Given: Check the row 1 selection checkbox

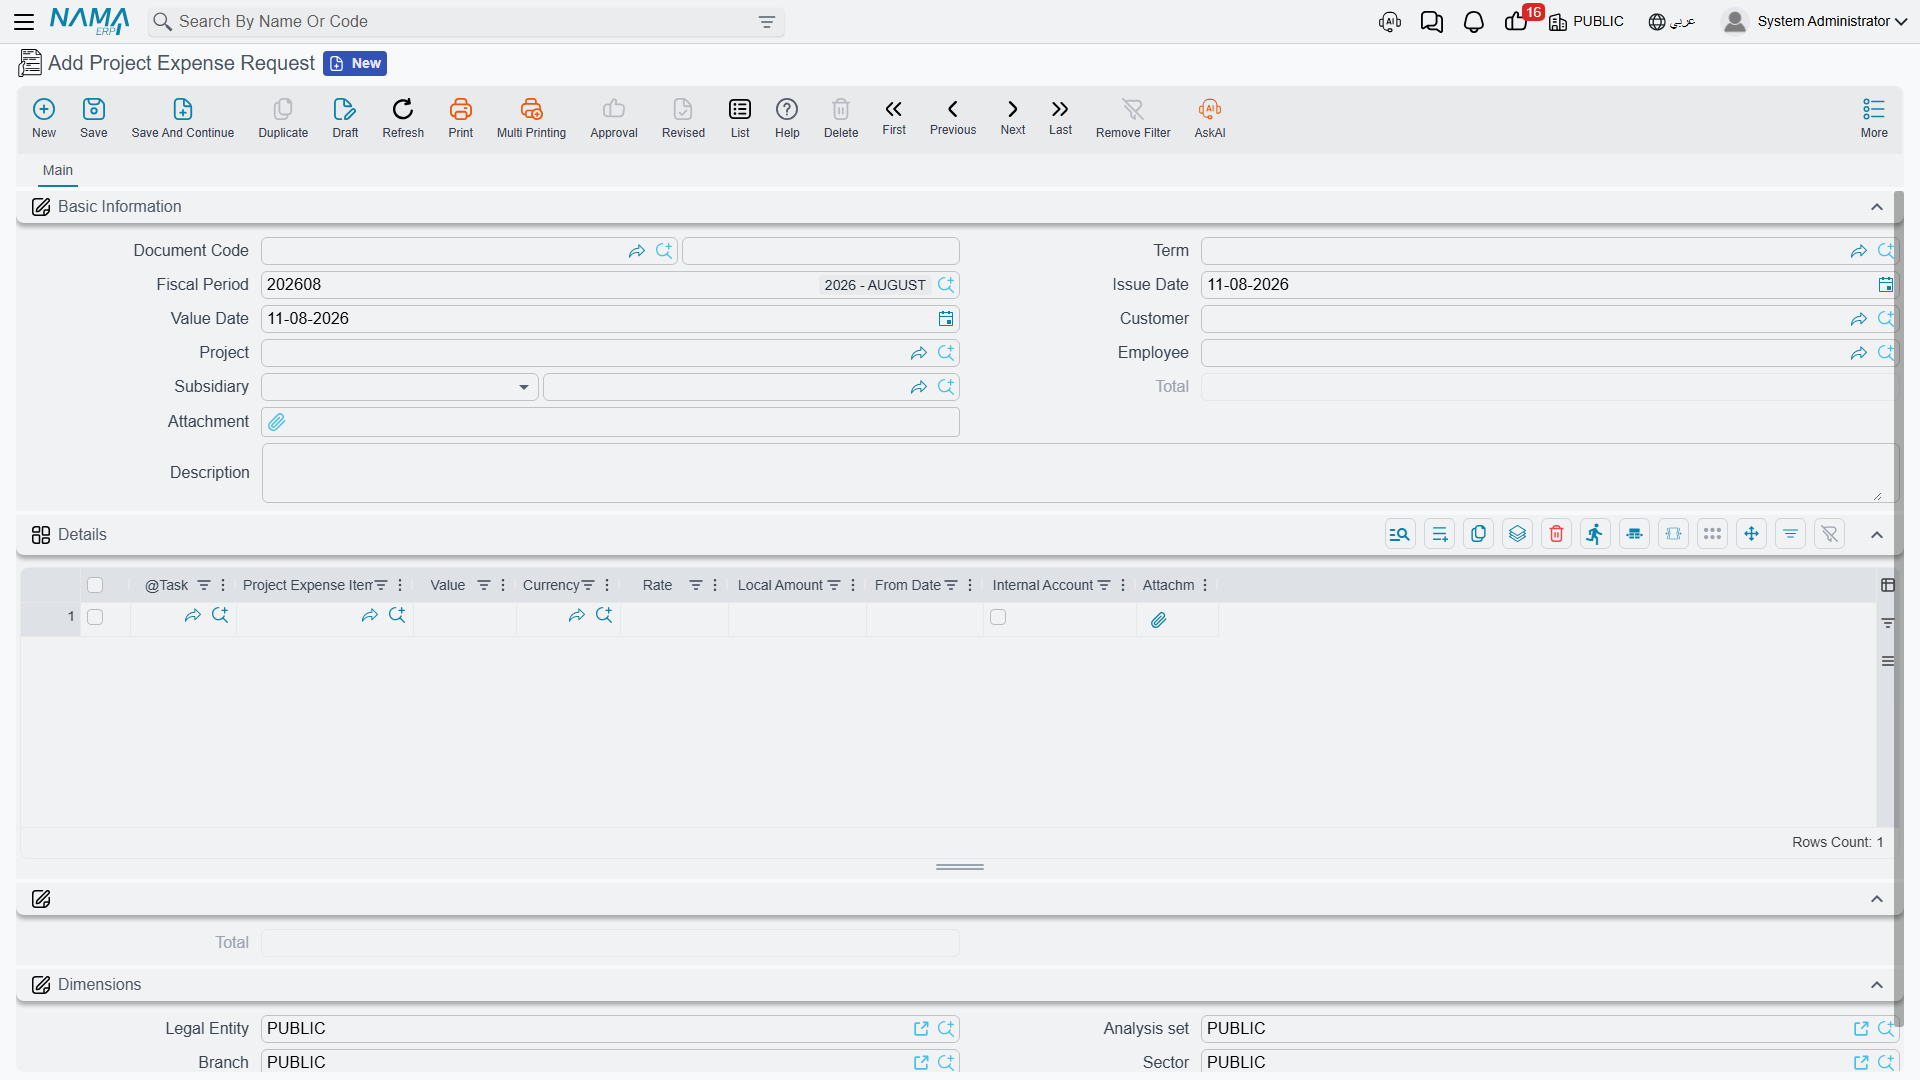Looking at the screenshot, I should coord(95,617).
